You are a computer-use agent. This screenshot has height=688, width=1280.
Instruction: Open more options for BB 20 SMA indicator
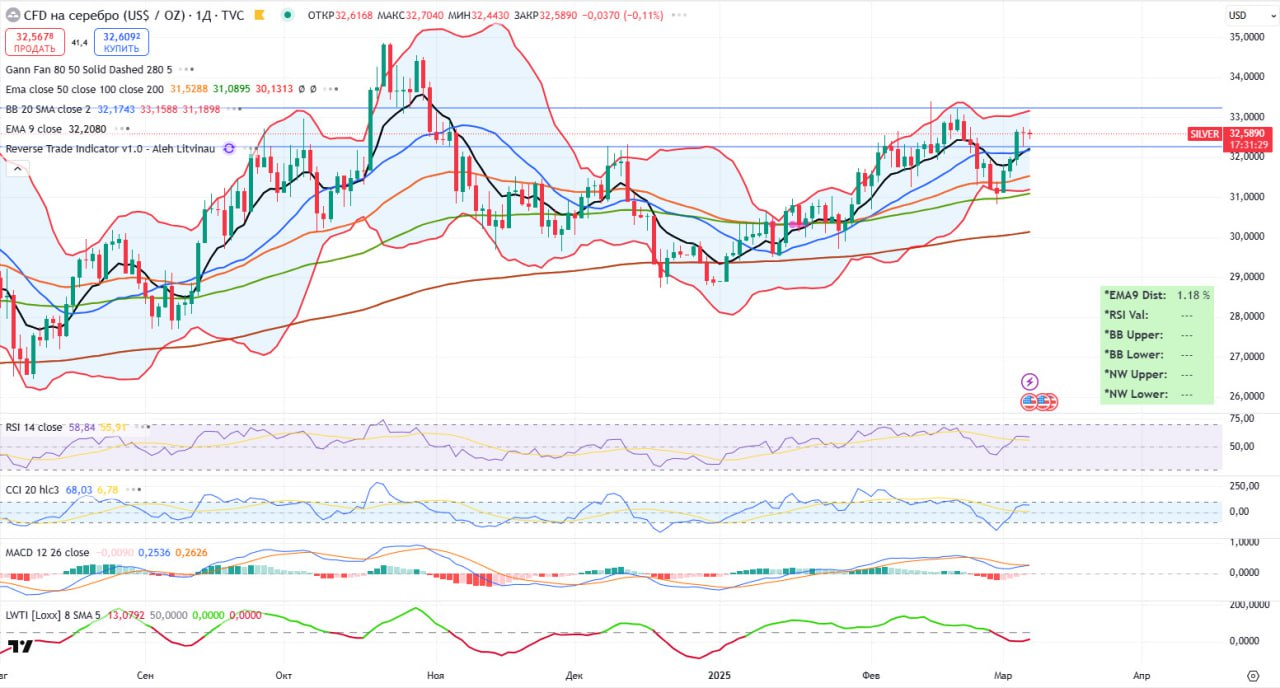point(236,109)
